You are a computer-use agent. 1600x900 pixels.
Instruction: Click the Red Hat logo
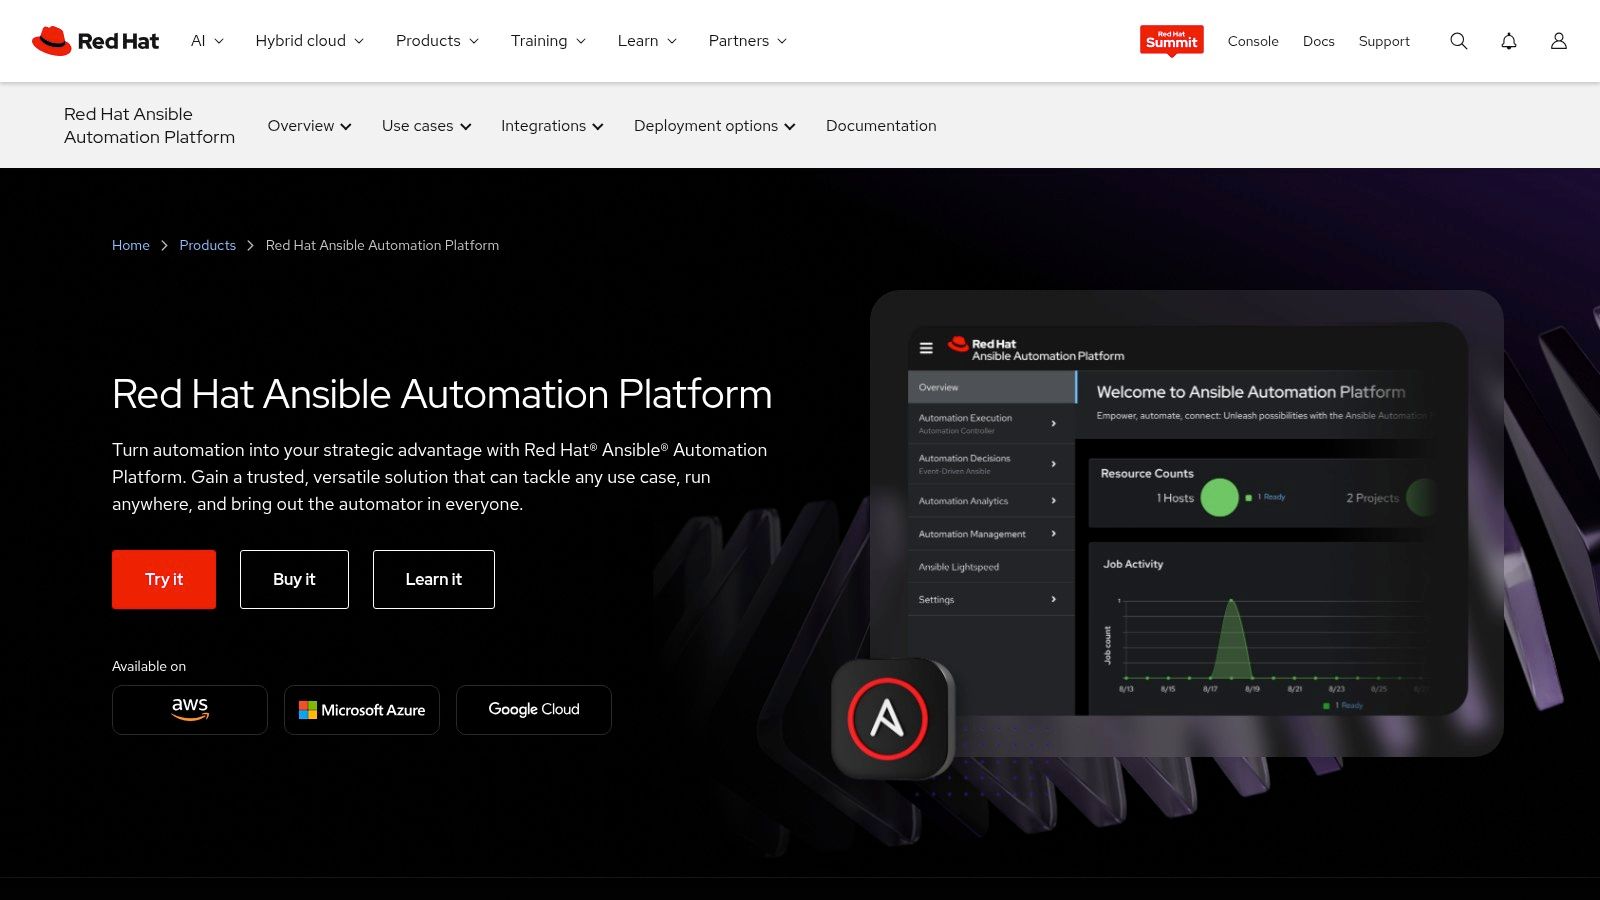pyautogui.click(x=96, y=41)
